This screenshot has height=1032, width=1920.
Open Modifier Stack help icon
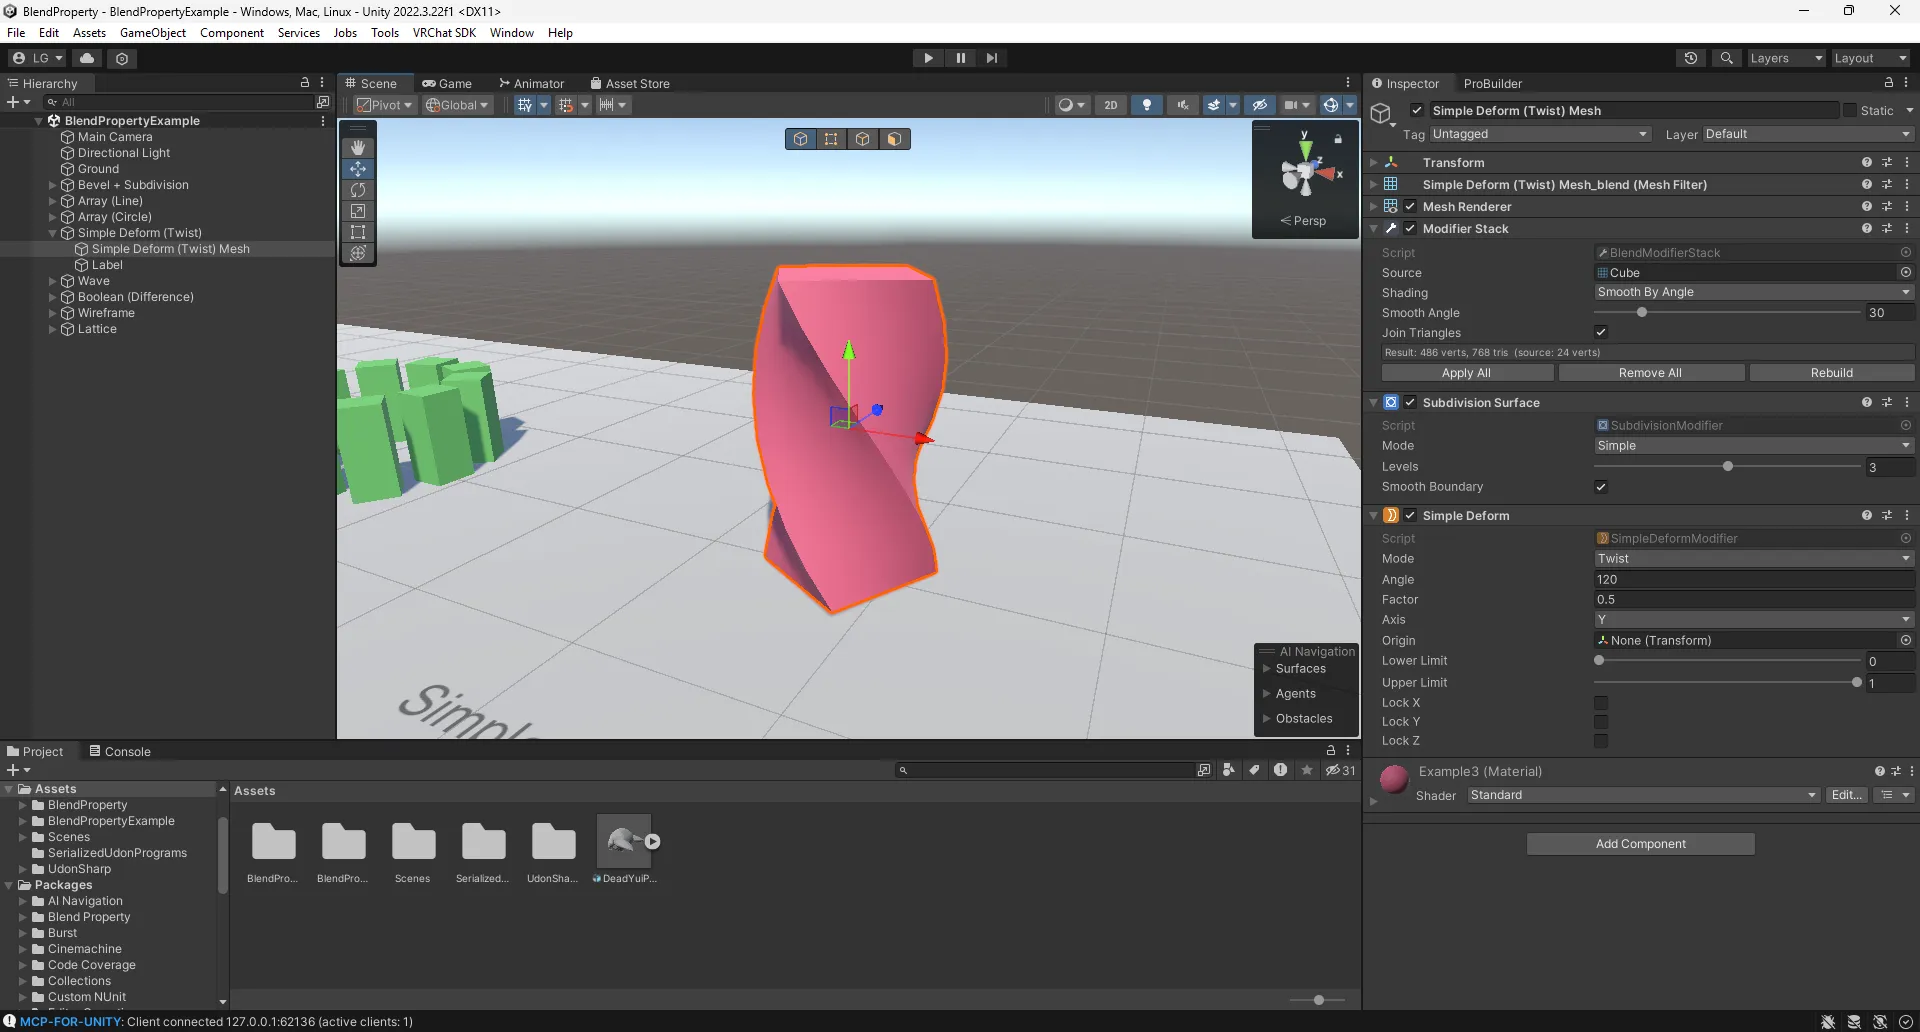1866,228
